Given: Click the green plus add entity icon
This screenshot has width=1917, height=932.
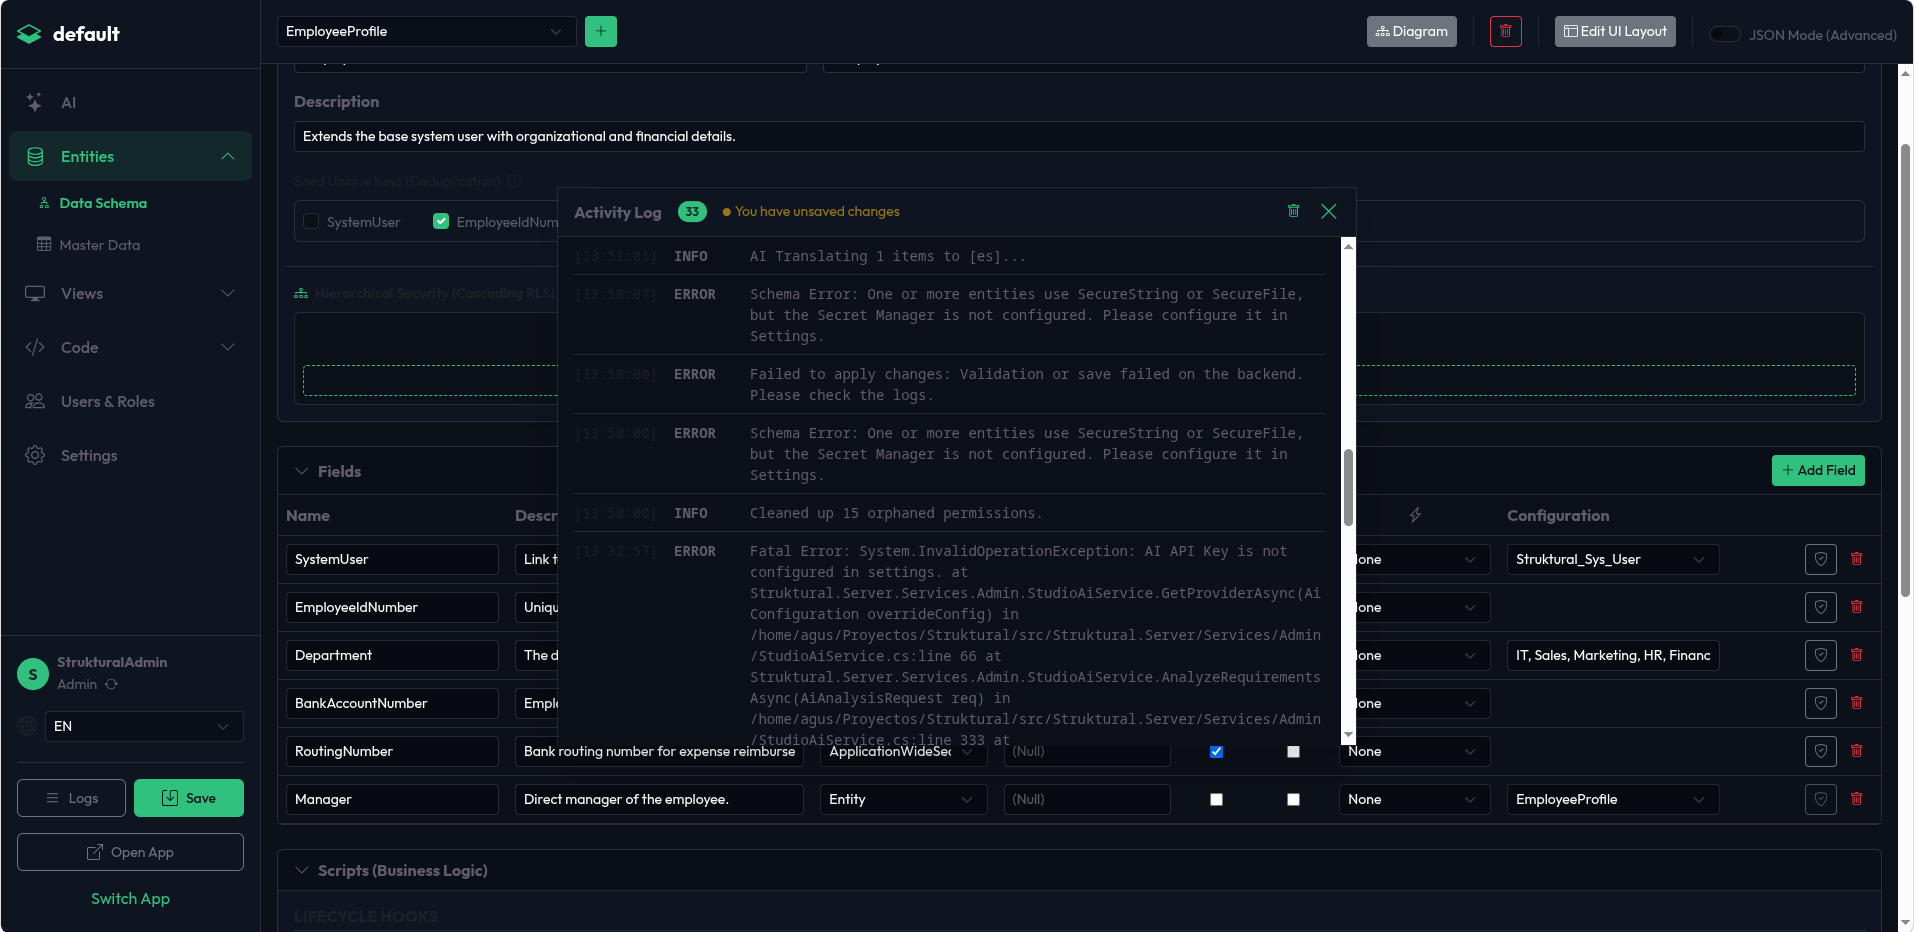Looking at the screenshot, I should click(601, 31).
